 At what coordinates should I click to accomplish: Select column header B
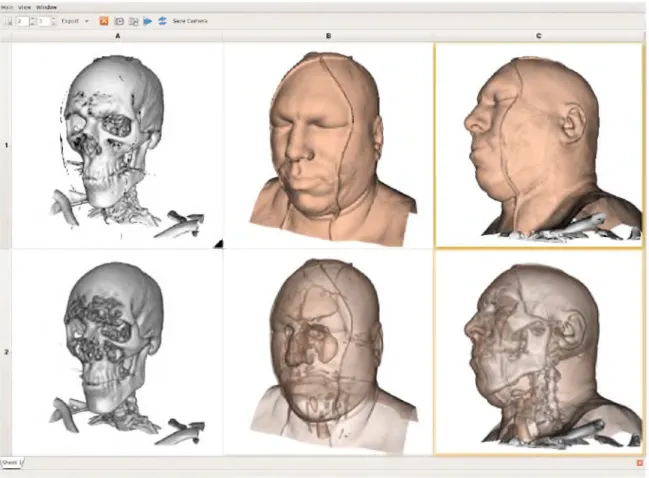pyautogui.click(x=328, y=36)
